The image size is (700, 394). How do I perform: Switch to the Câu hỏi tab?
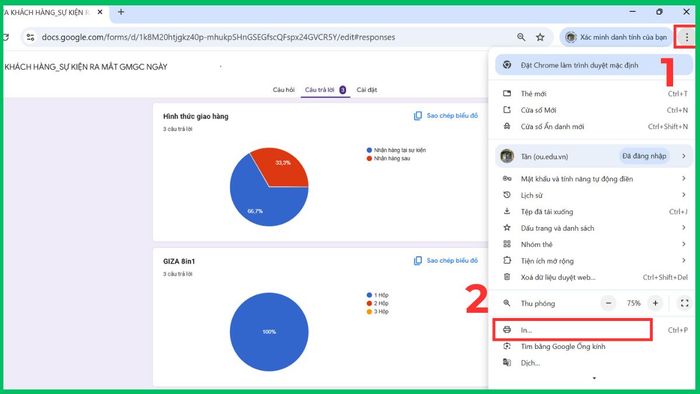283,90
